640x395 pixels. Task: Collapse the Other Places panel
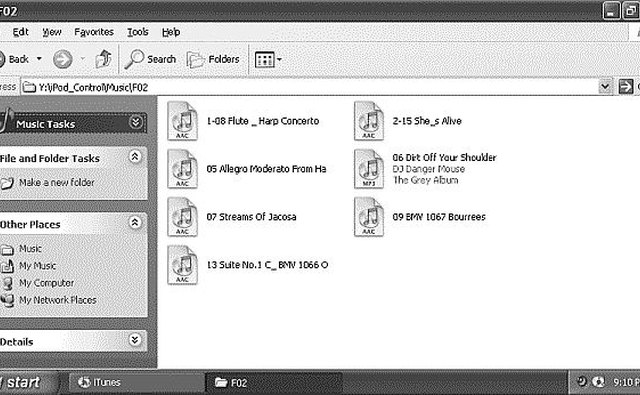(135, 222)
